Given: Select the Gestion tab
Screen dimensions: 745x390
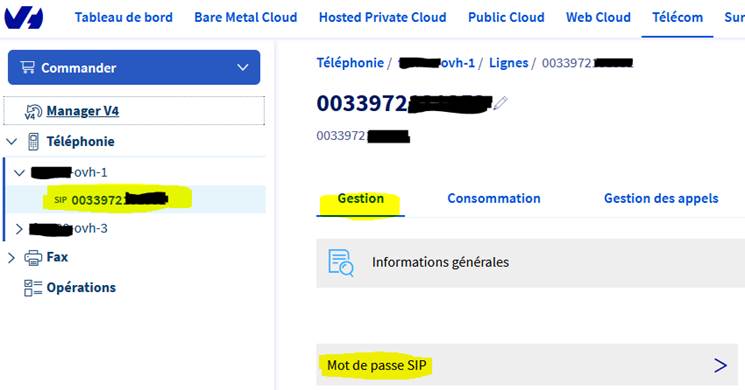Looking at the screenshot, I should click(361, 199).
